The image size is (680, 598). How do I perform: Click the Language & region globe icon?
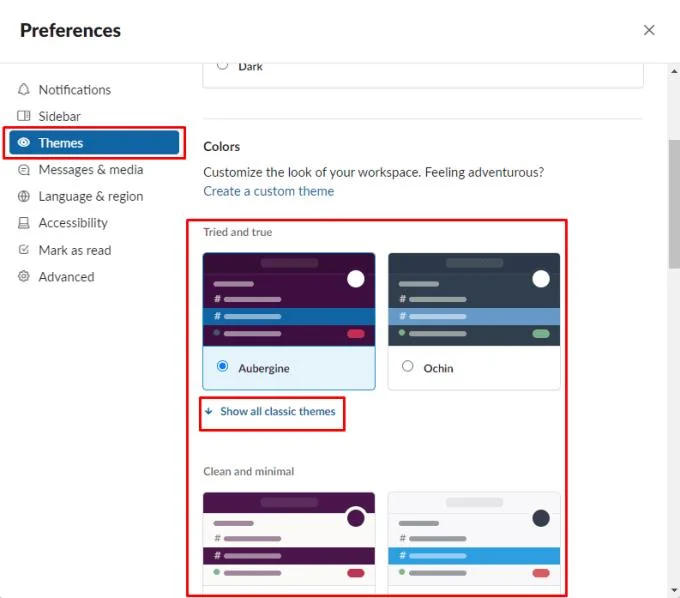click(x=24, y=196)
